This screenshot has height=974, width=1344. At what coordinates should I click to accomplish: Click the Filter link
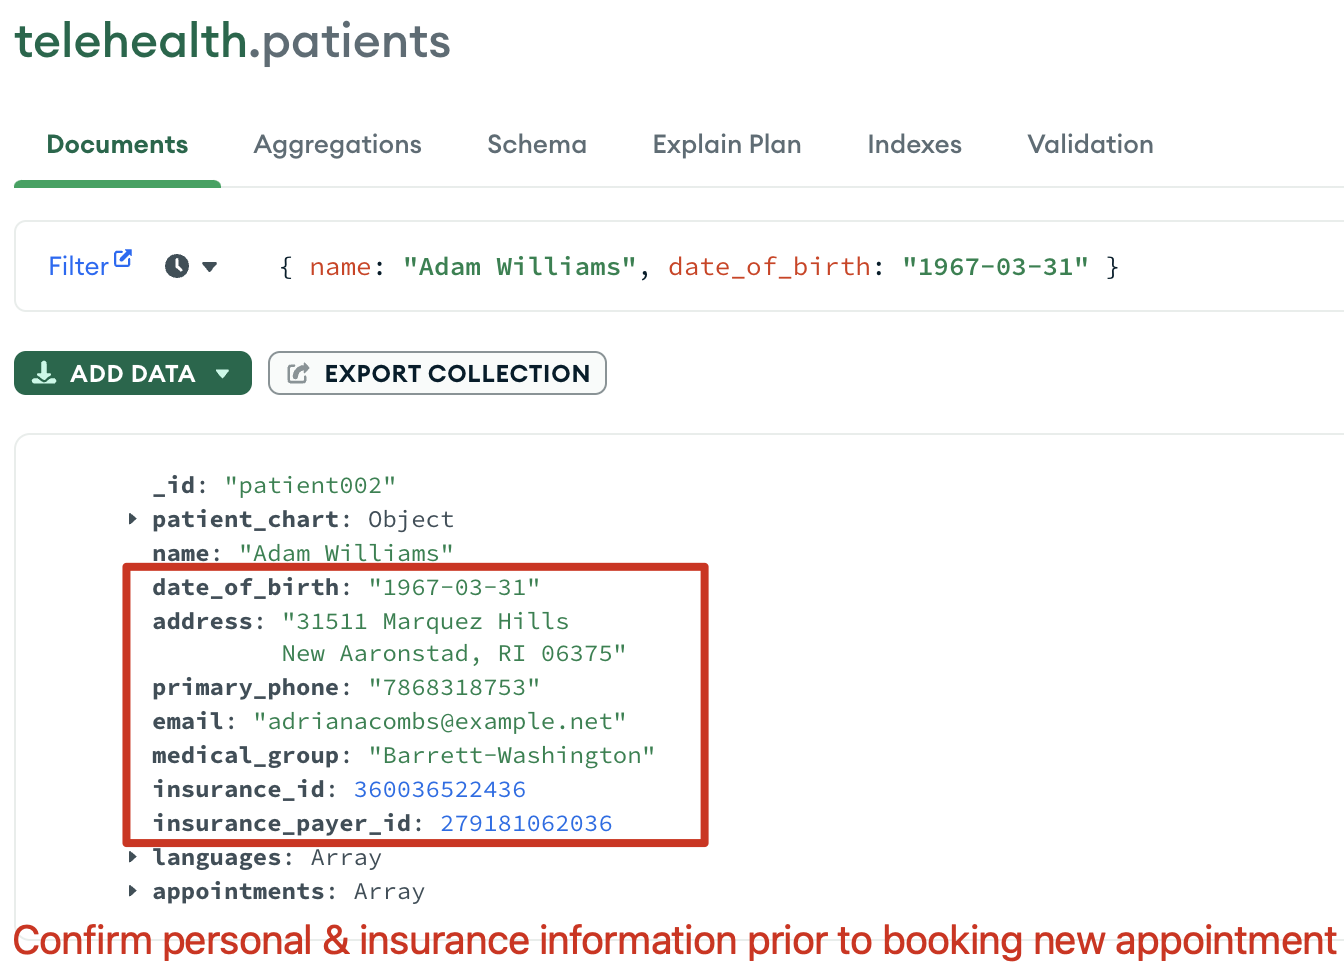78,266
